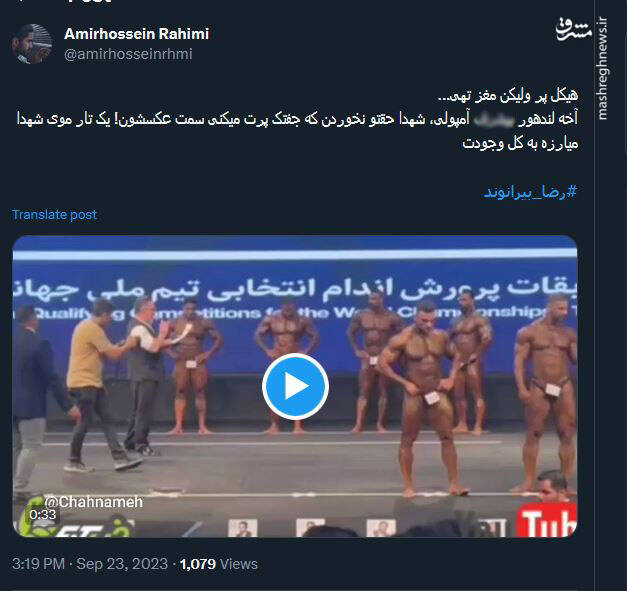Open the @amirhosseinrhmi handle link
Image resolution: width=627 pixels, height=591 pixels.
pos(128,54)
